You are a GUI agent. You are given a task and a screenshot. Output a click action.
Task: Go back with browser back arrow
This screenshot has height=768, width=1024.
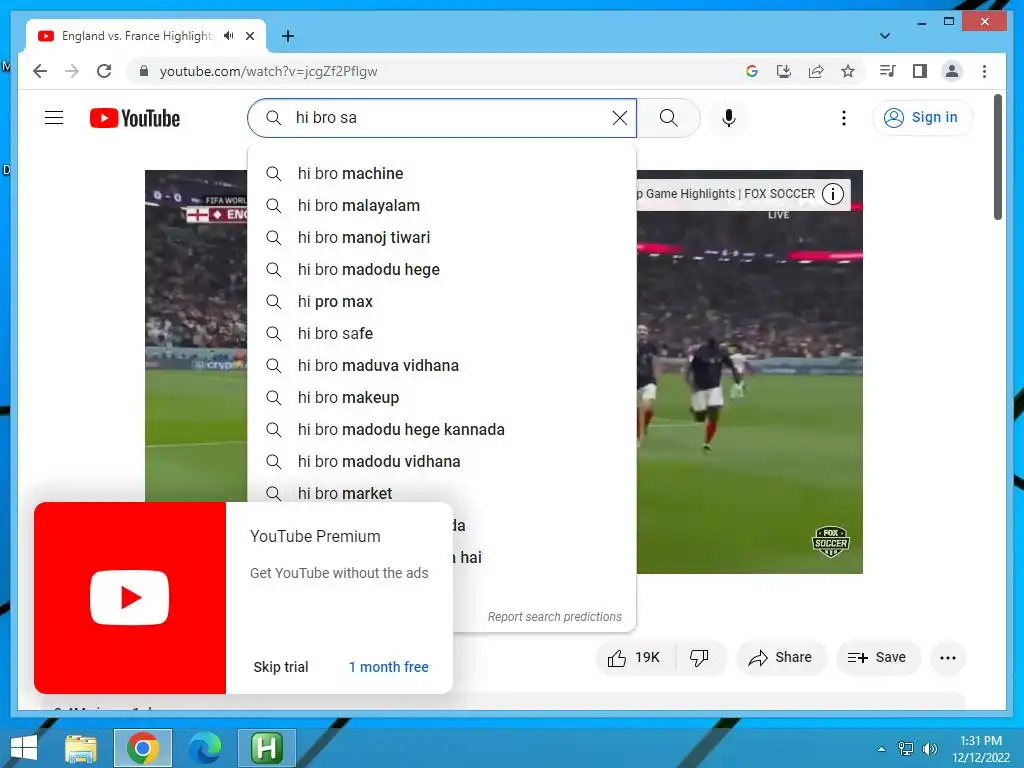[x=40, y=71]
